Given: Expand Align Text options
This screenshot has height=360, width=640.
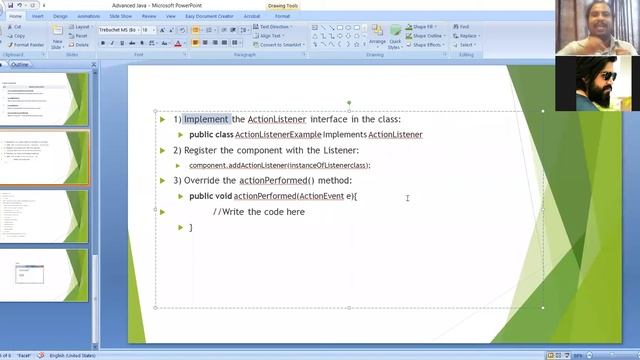Looking at the screenshot, I should pos(269,36).
